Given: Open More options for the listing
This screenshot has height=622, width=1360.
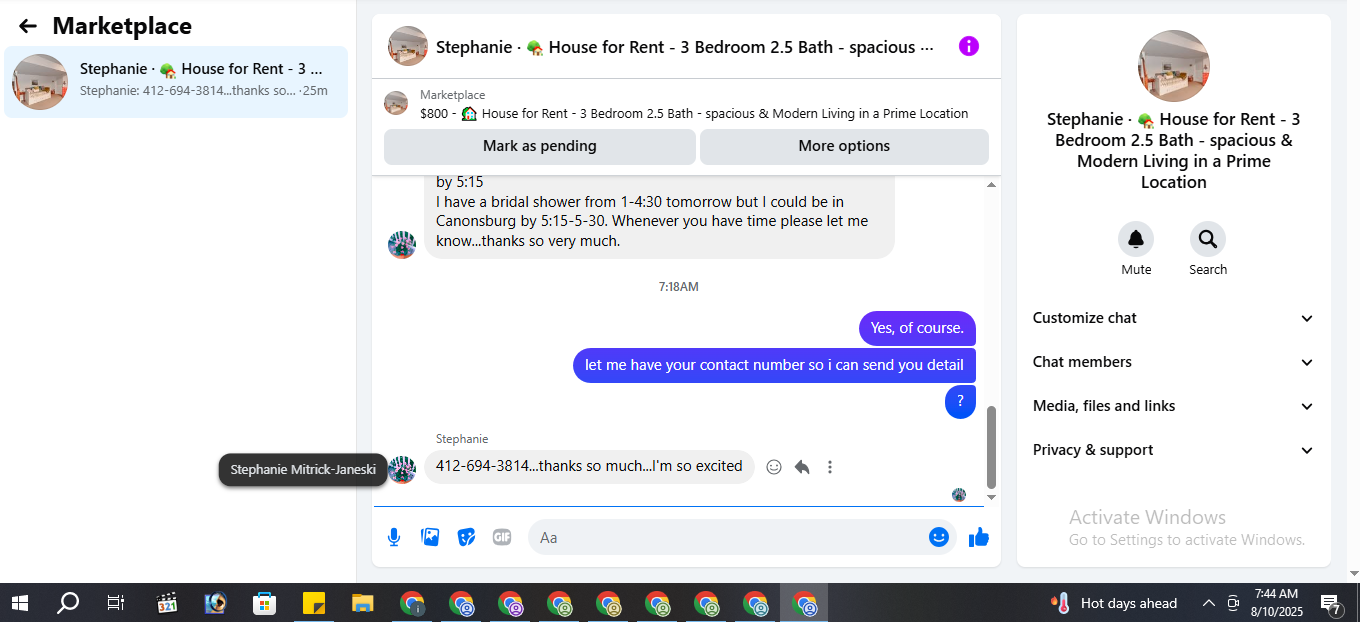Looking at the screenshot, I should point(844,146).
